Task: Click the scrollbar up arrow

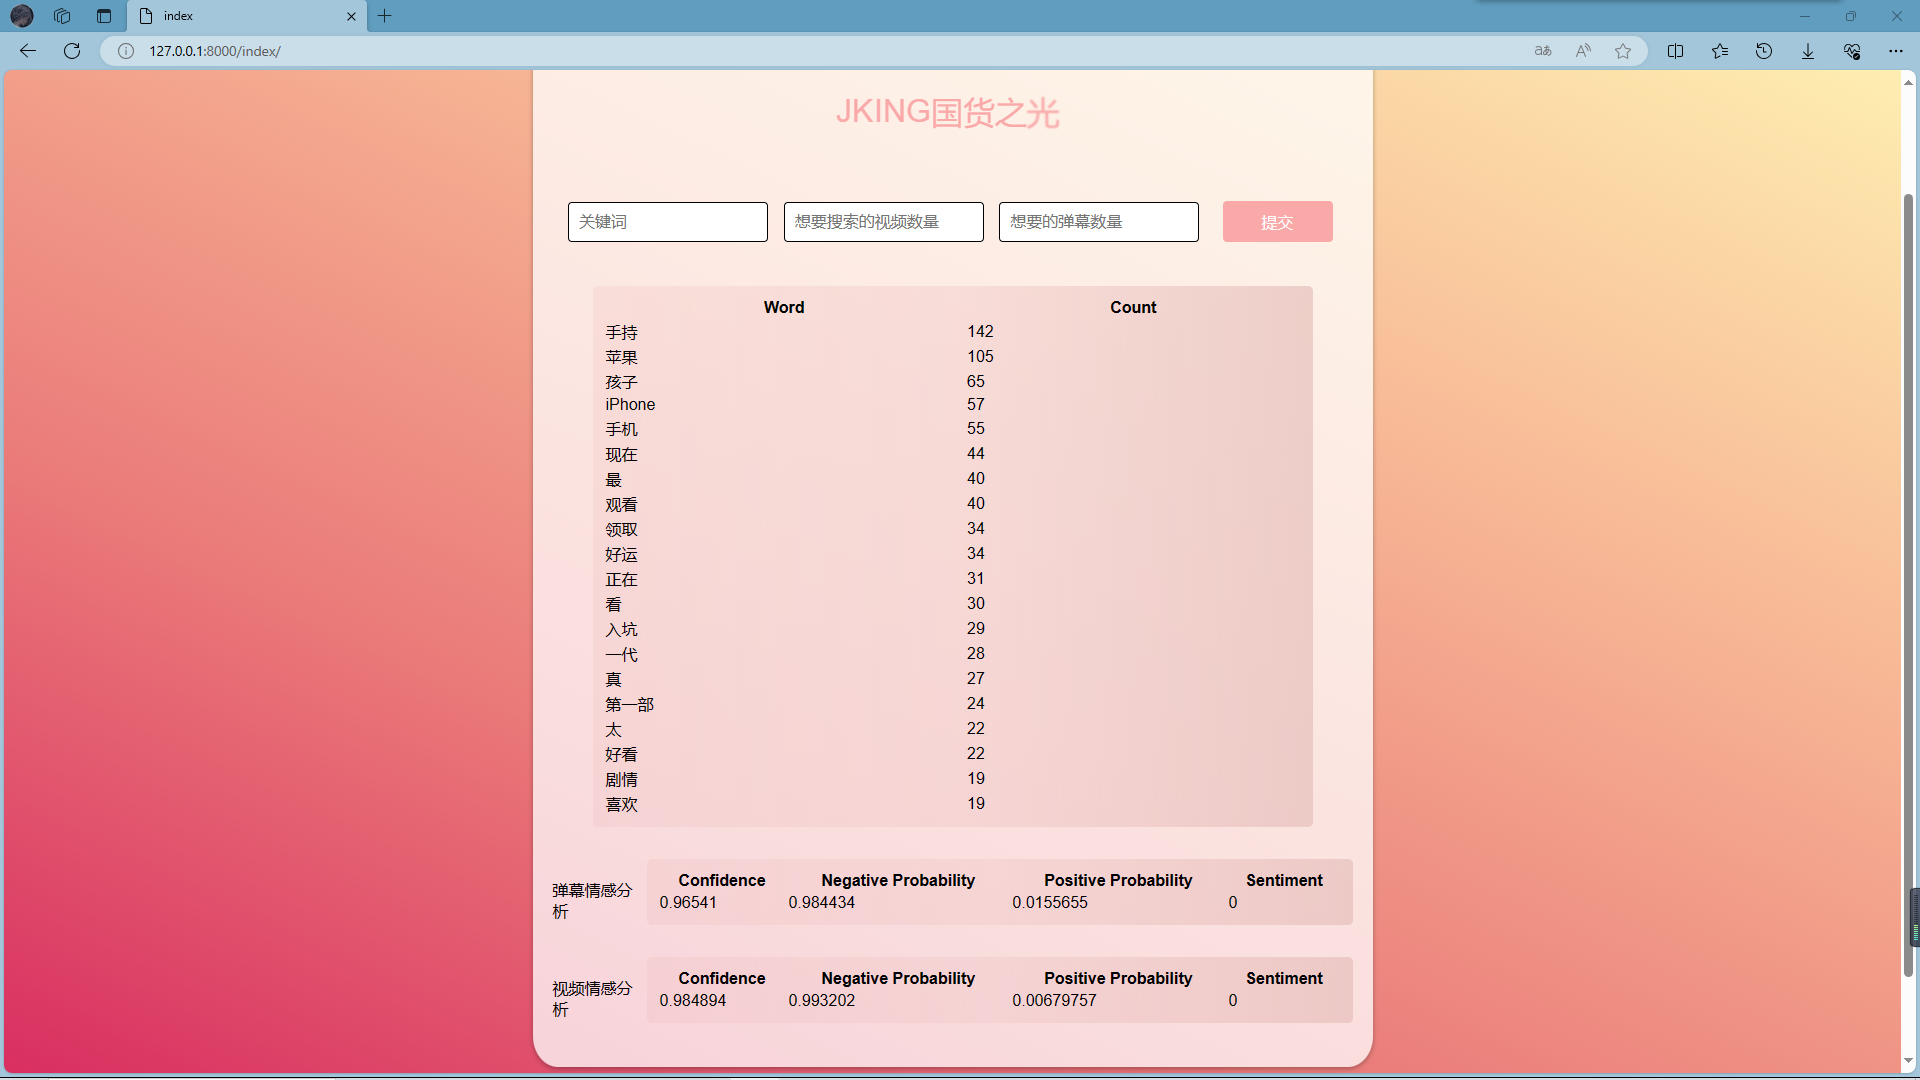Action: tap(1908, 82)
